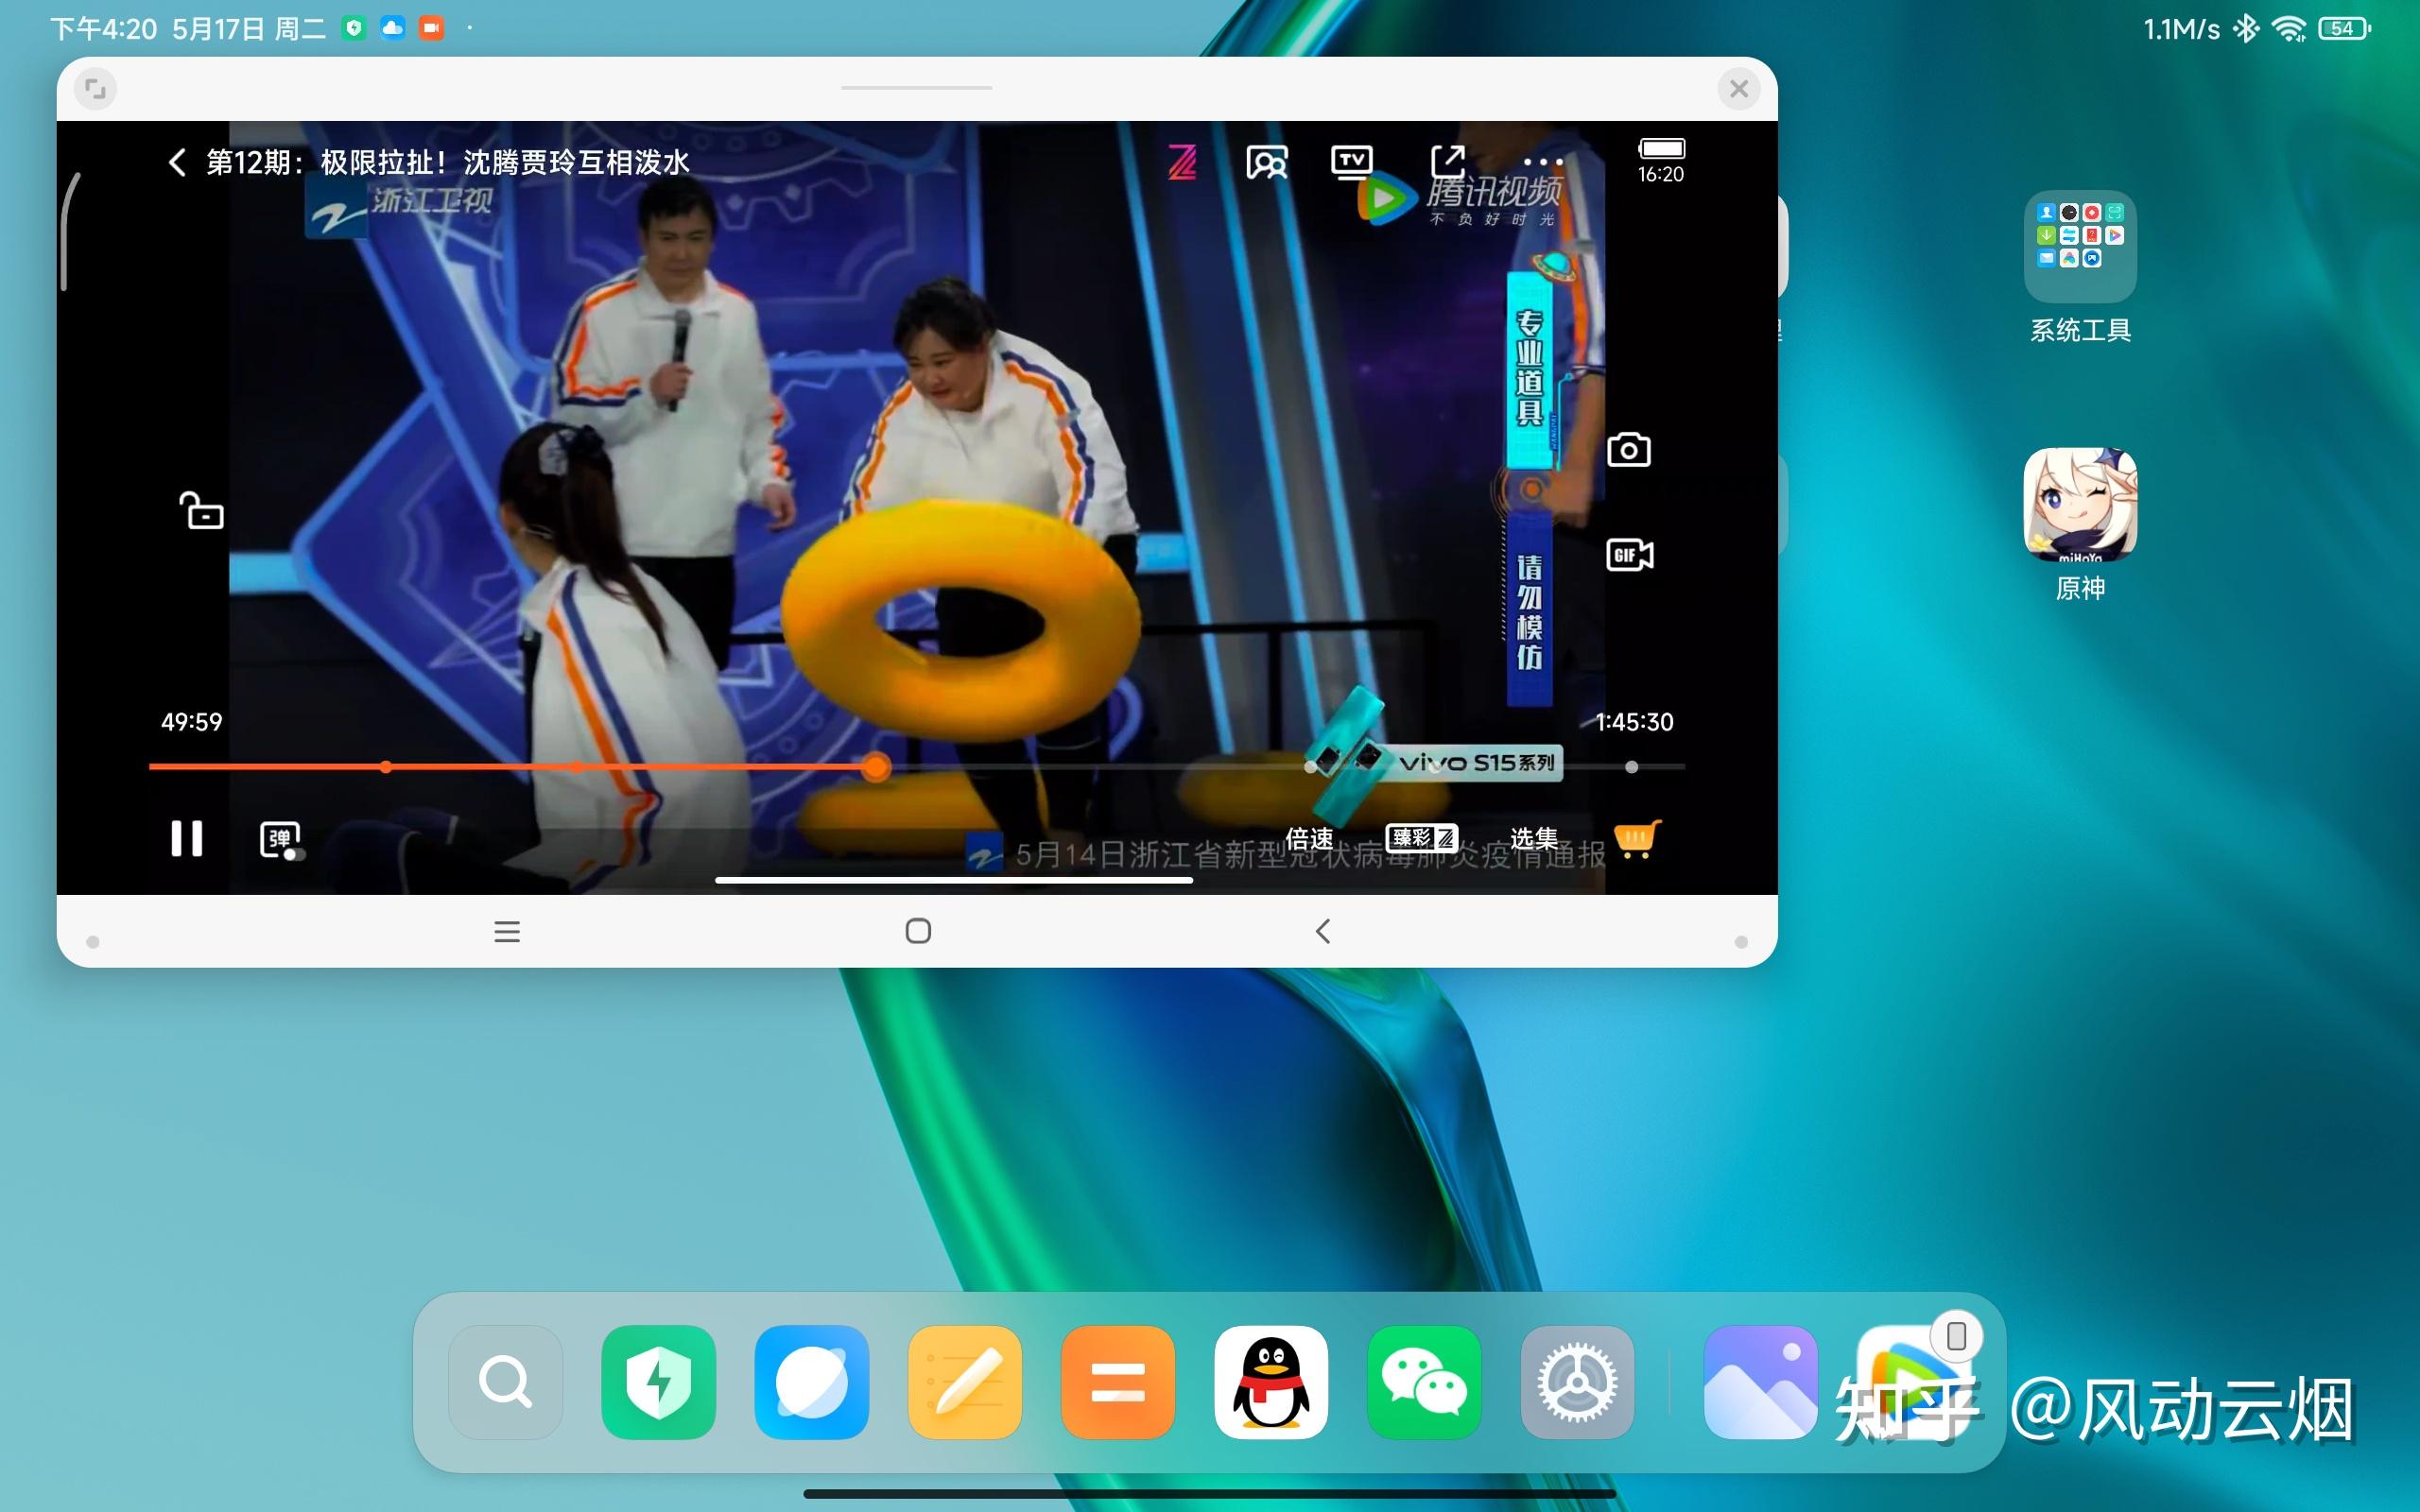Jump to the first highlight dot on the progress bar
Viewport: 2420px width, 1512px height.
pos(386,767)
